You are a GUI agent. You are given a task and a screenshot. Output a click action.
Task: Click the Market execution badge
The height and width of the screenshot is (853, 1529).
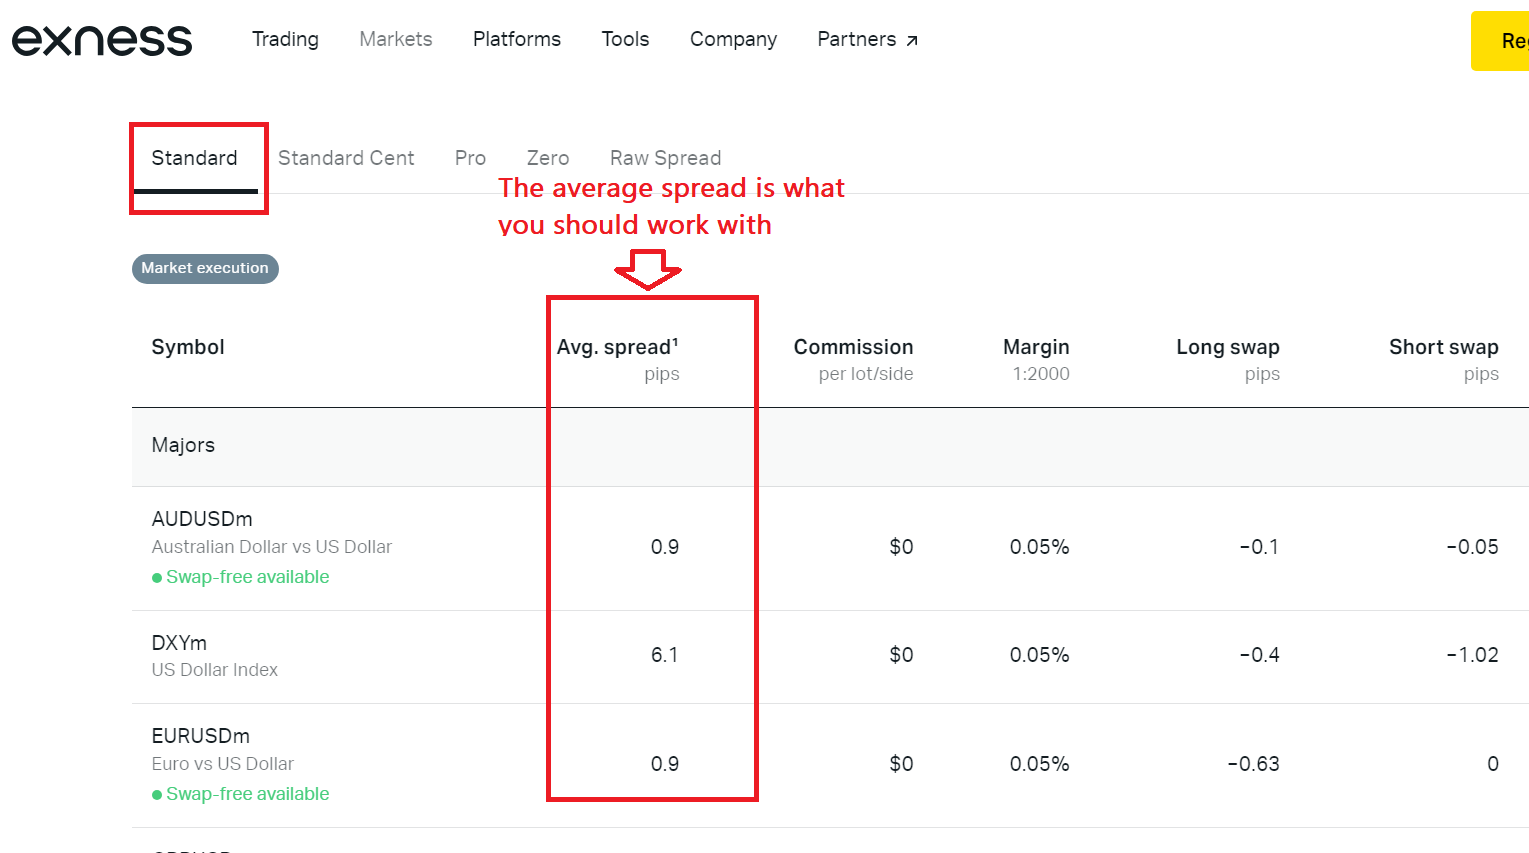[x=205, y=268]
